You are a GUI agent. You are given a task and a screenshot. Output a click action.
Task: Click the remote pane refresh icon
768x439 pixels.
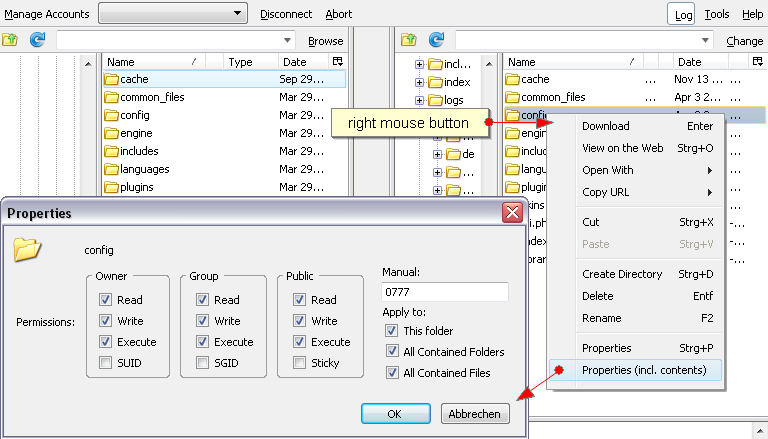point(436,40)
